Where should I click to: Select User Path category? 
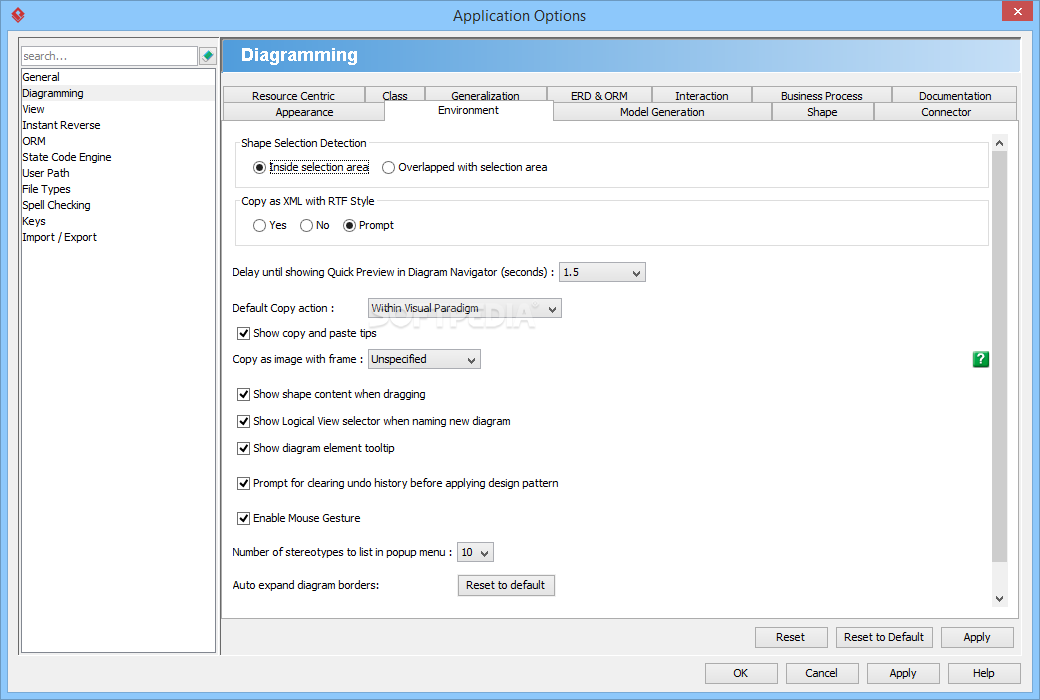pyautogui.click(x=118, y=173)
